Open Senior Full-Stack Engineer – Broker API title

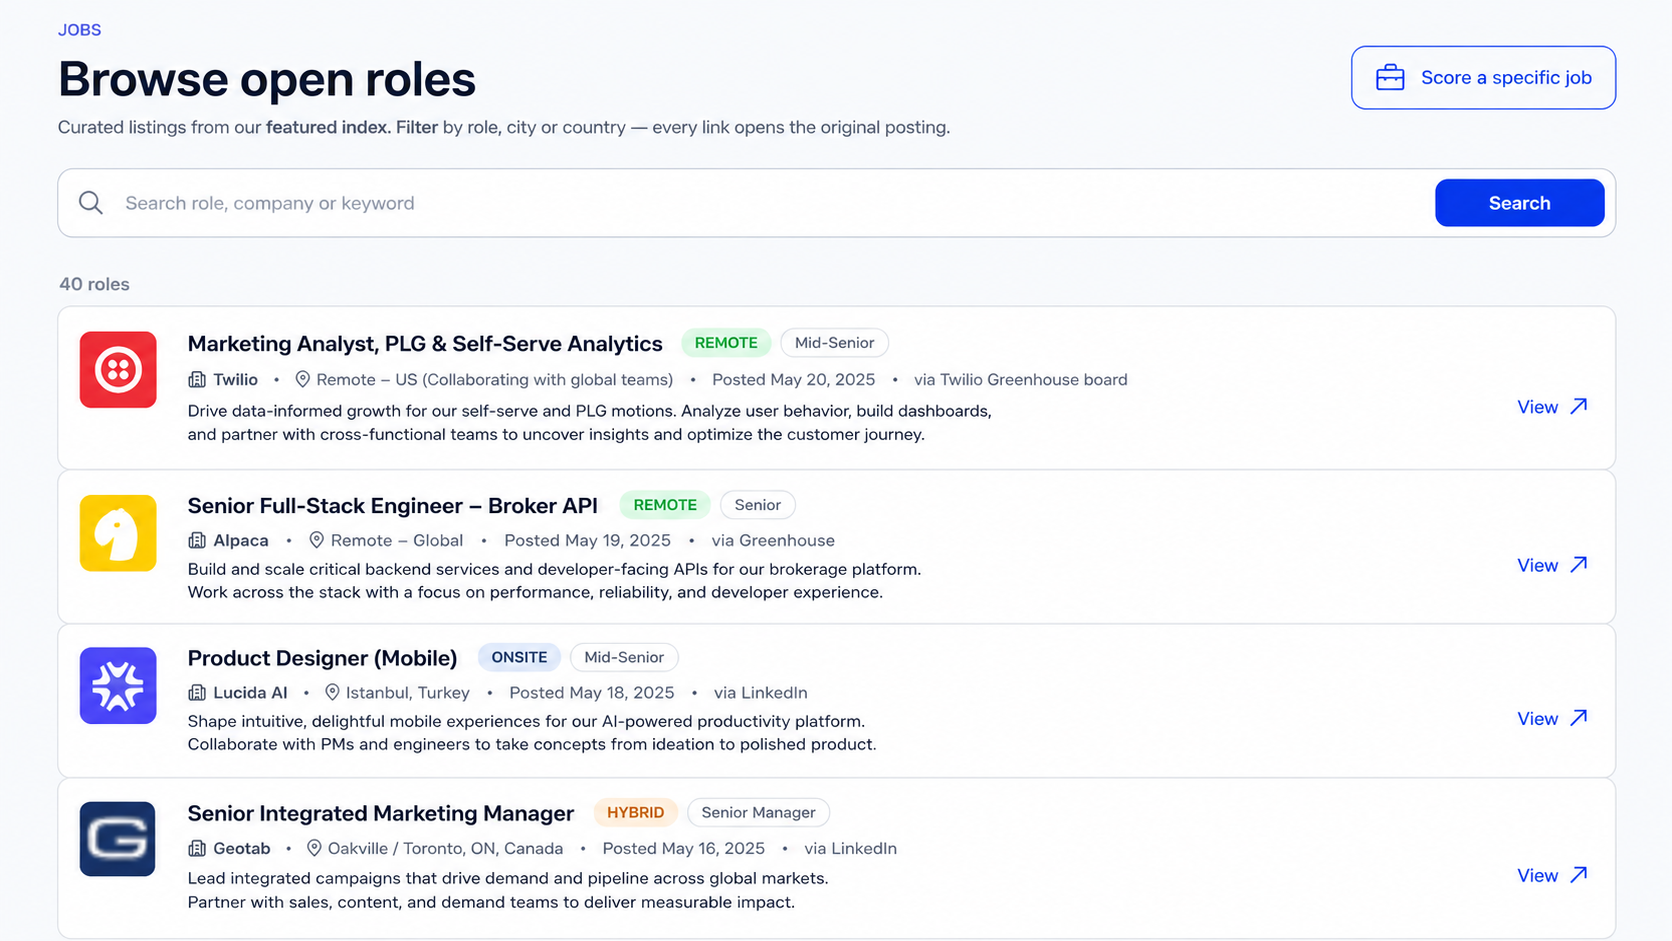(392, 506)
